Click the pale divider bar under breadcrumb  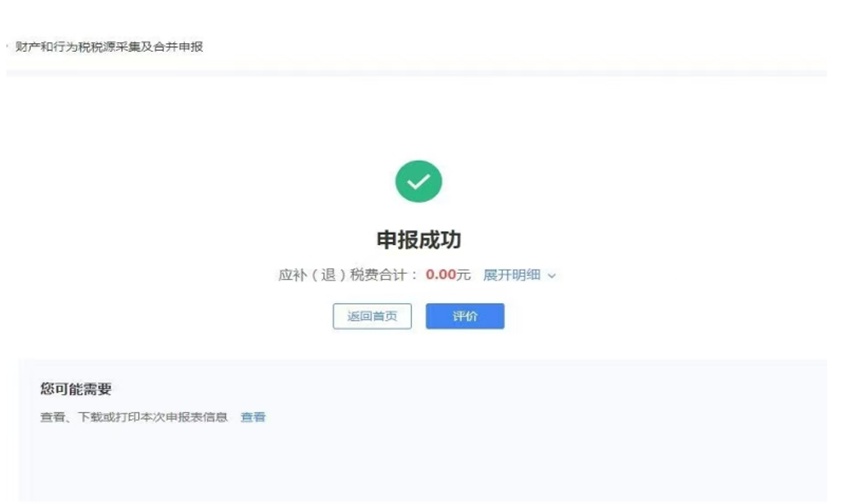click(416, 73)
